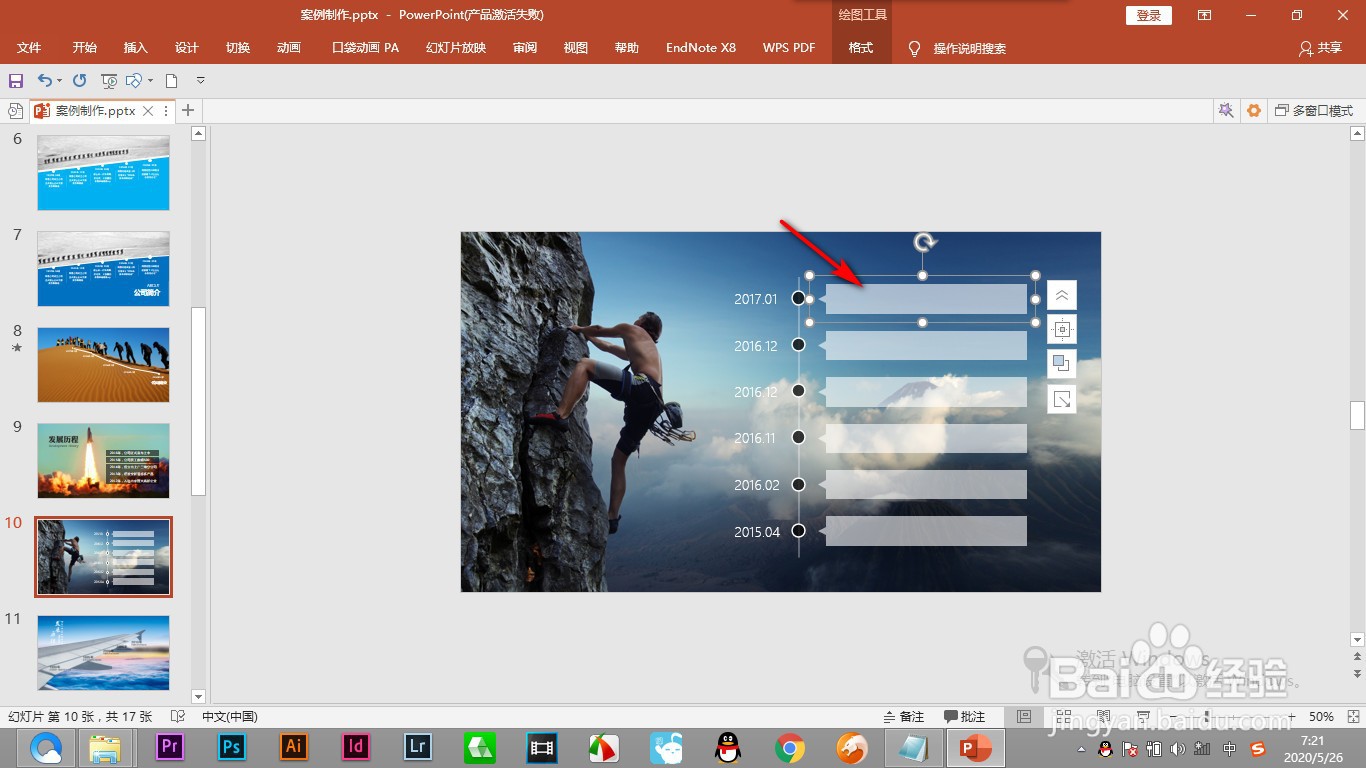This screenshot has height=768, width=1366.
Task: Click the orange gear settings icon
Action: tap(1254, 111)
